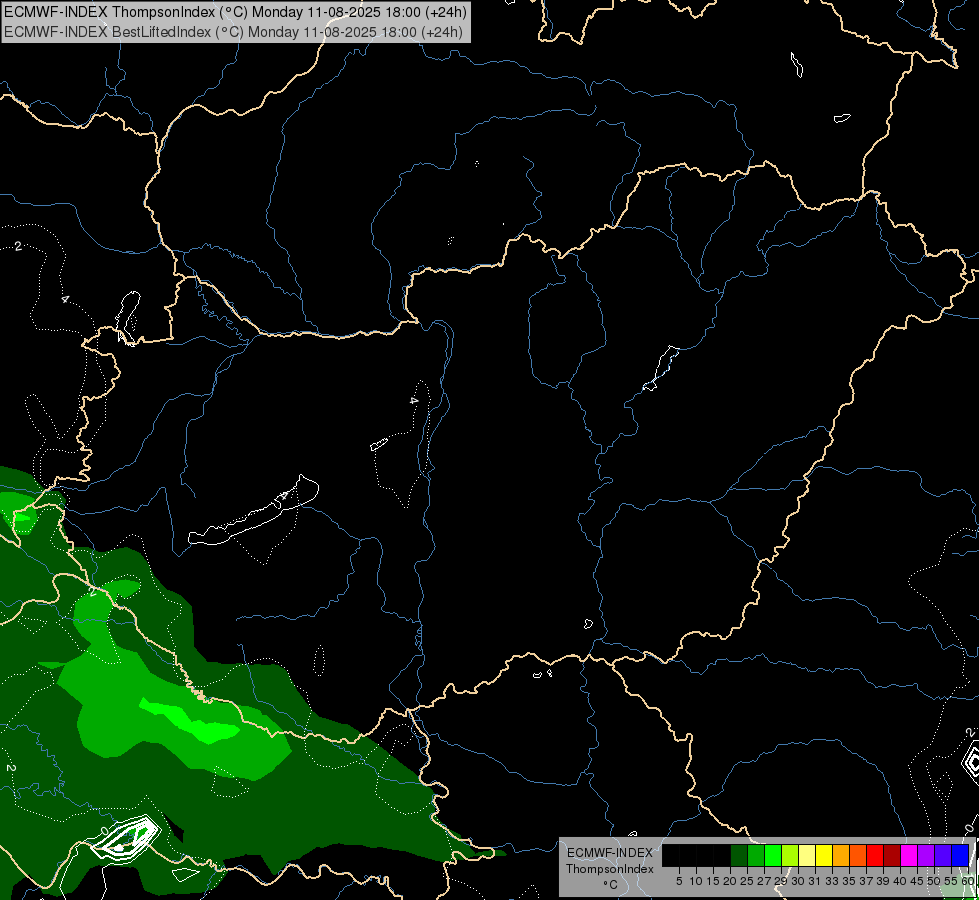979x900 pixels.
Task: Select the pure yellow 31–33 legend swatch
Action: (x=824, y=855)
